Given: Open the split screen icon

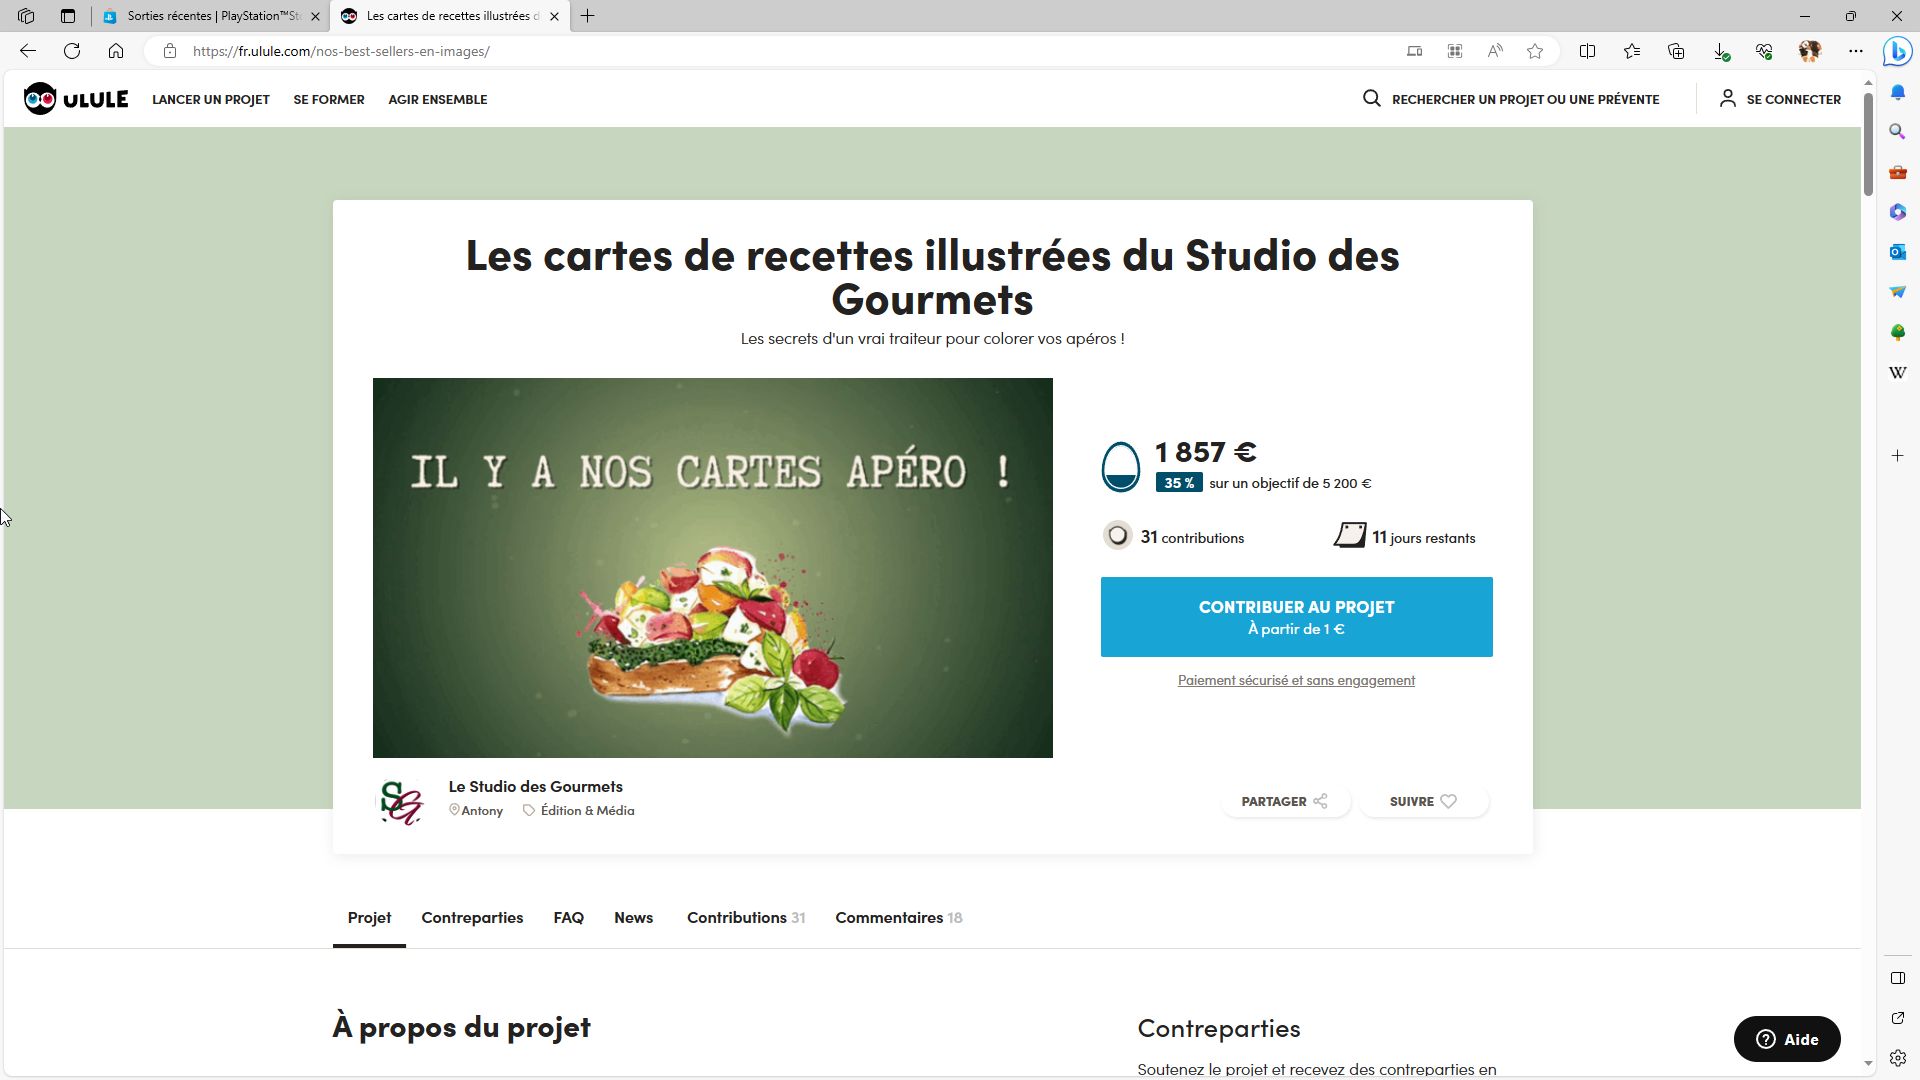Looking at the screenshot, I should coord(1587,51).
